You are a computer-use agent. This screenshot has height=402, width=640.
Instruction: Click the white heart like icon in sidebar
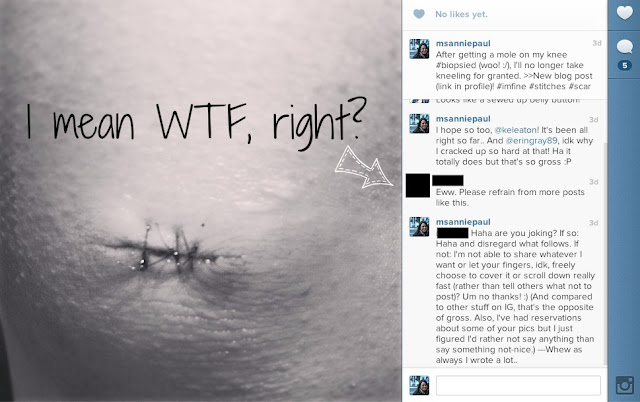[624, 13]
